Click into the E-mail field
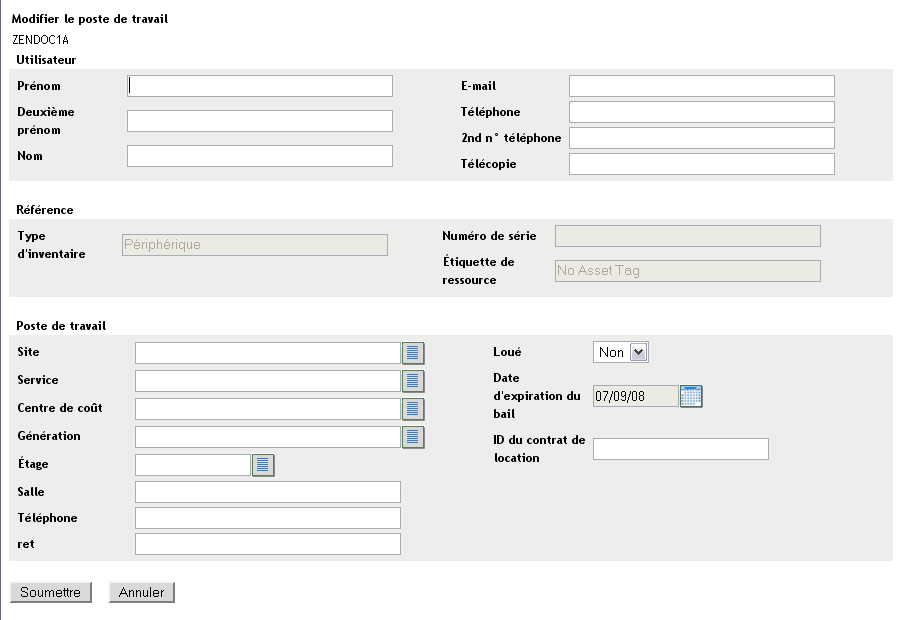901x620 pixels. coord(701,86)
